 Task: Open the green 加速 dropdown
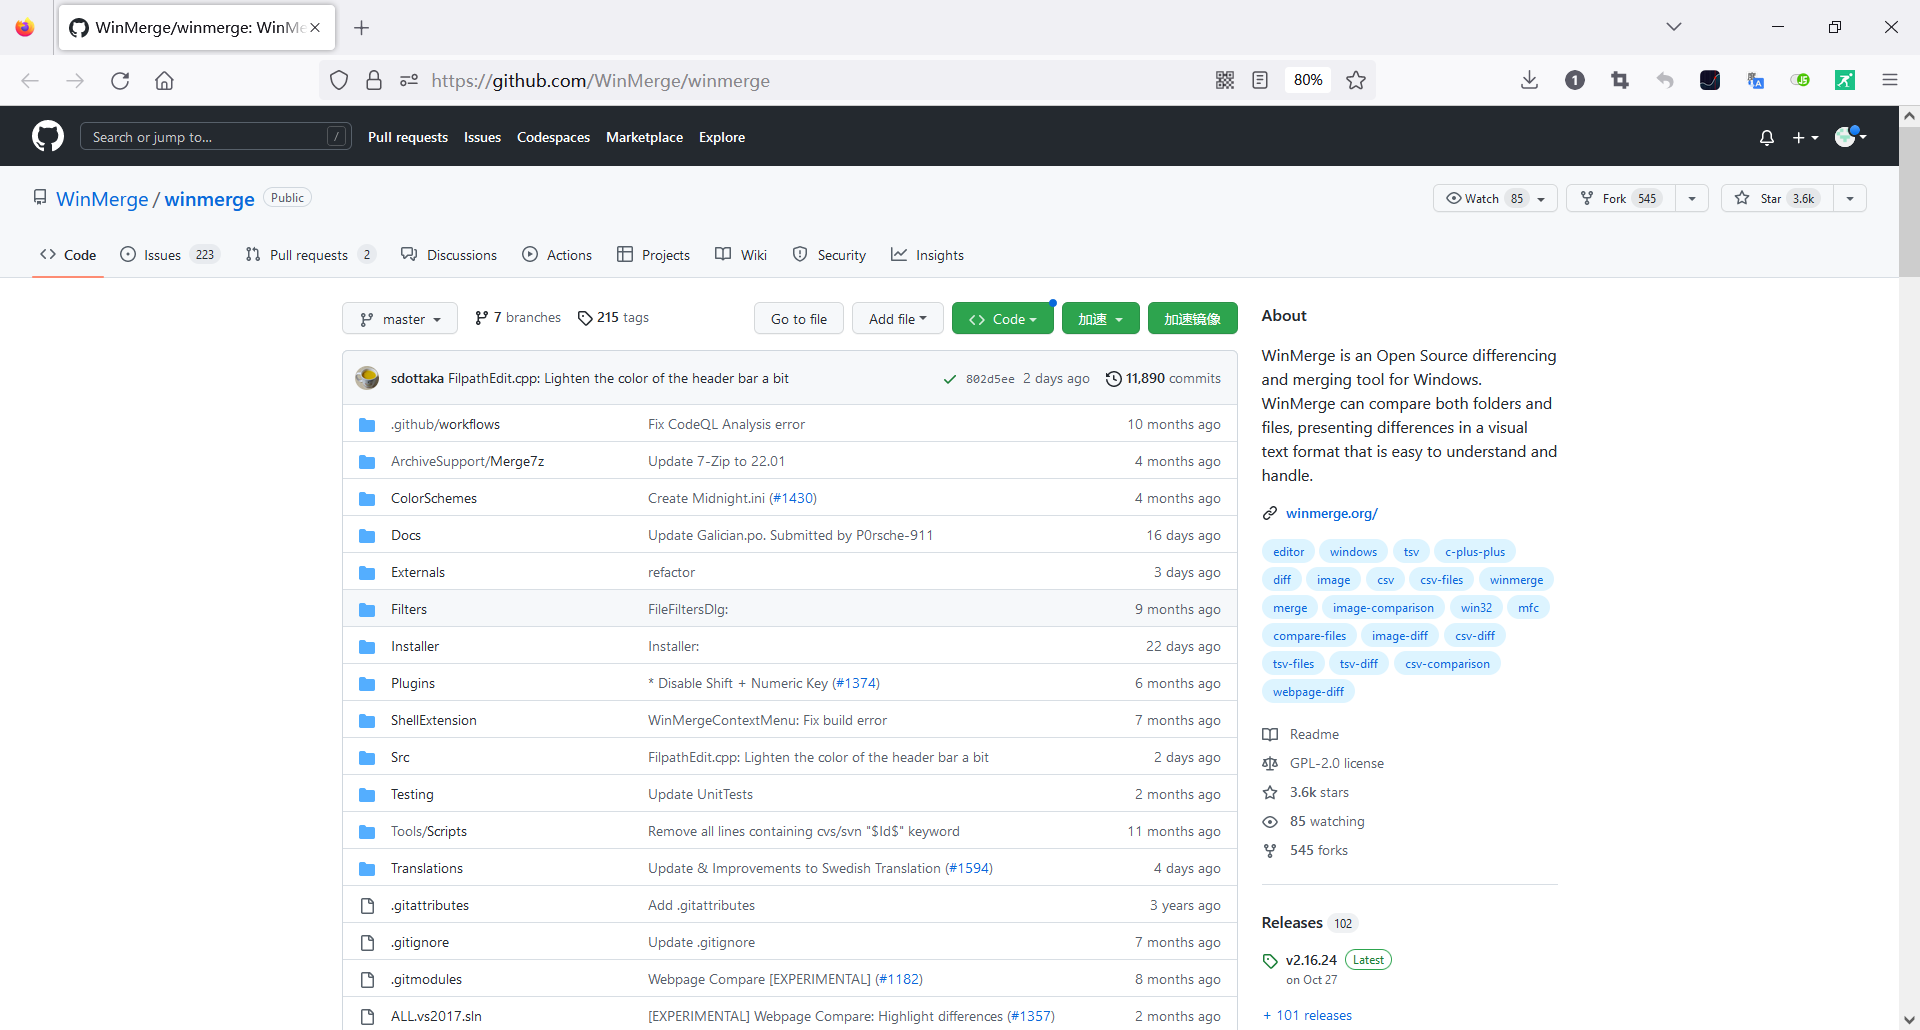coord(1100,319)
